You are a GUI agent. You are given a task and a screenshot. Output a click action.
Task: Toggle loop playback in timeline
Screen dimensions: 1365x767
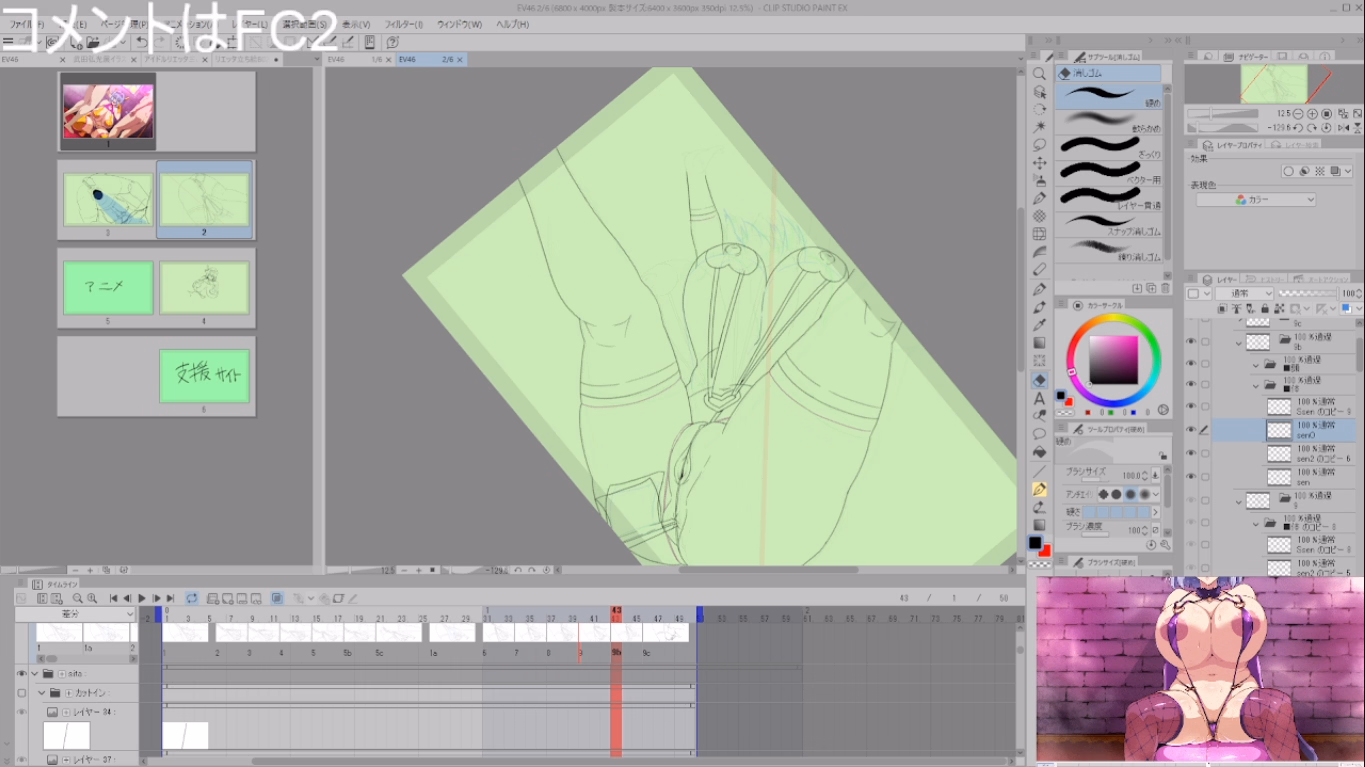pos(191,598)
